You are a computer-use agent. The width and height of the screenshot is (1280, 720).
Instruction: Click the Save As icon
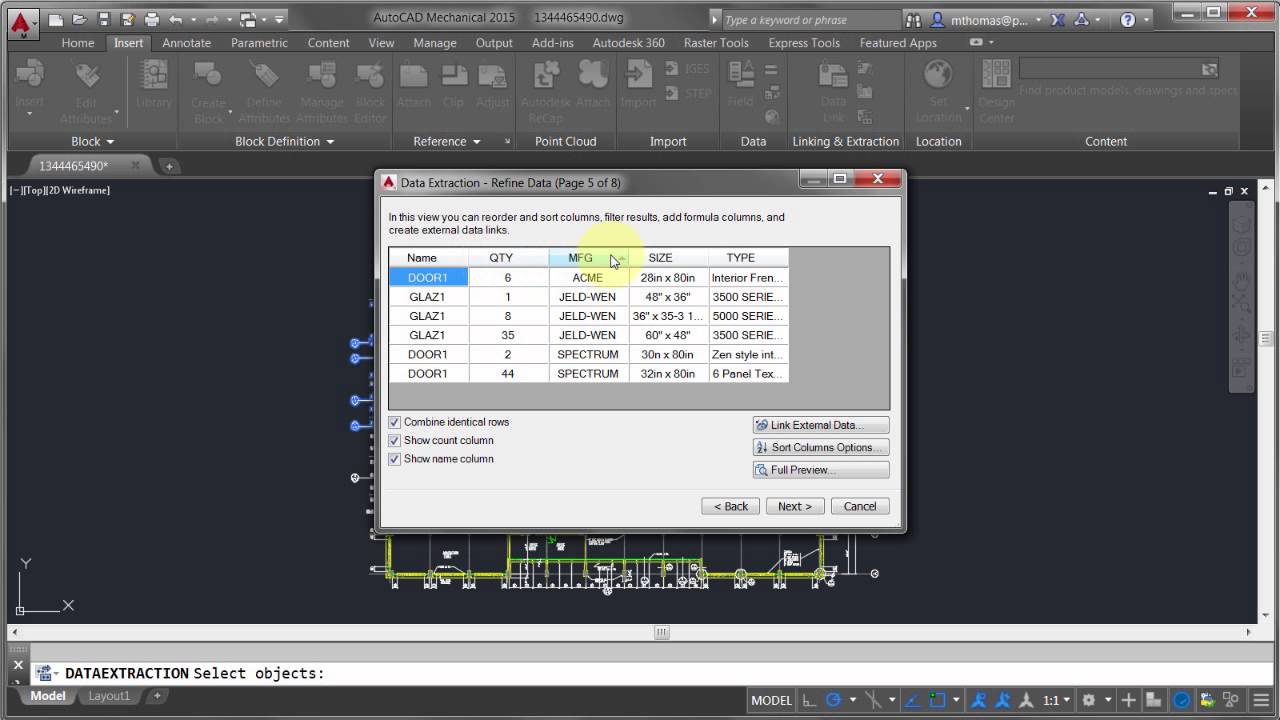click(x=128, y=19)
